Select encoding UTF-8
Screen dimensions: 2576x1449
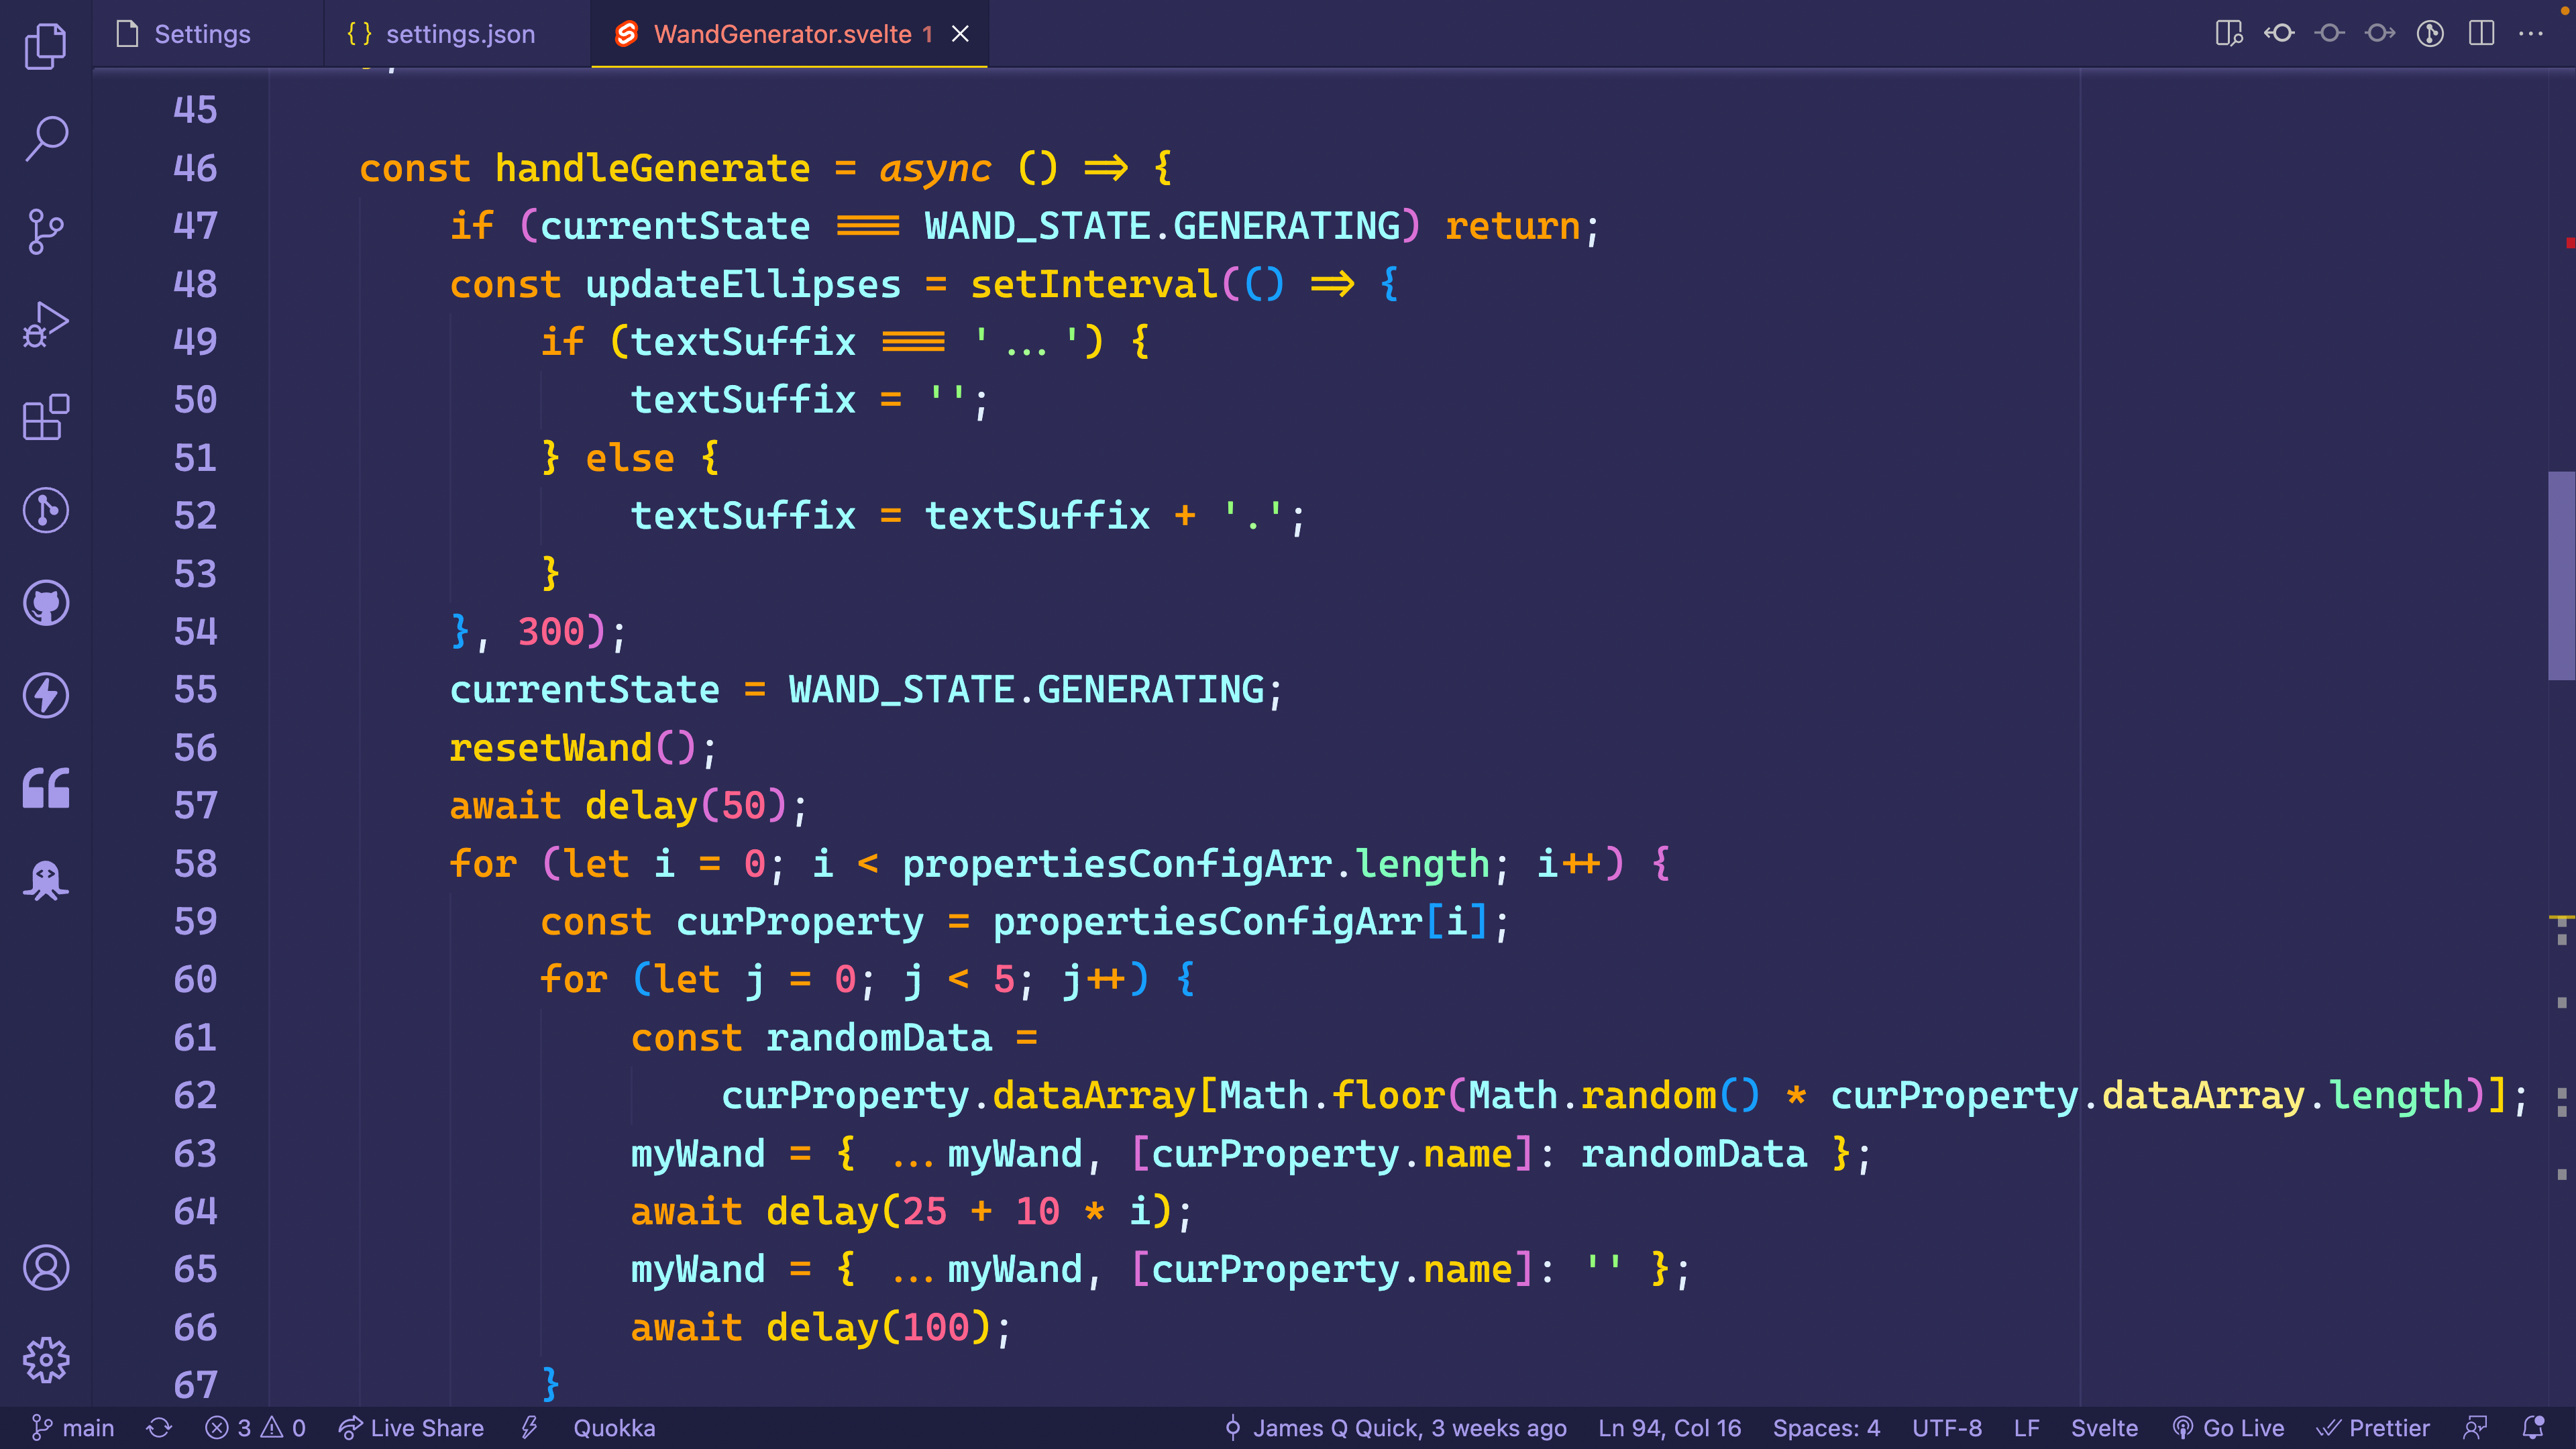click(1947, 1428)
